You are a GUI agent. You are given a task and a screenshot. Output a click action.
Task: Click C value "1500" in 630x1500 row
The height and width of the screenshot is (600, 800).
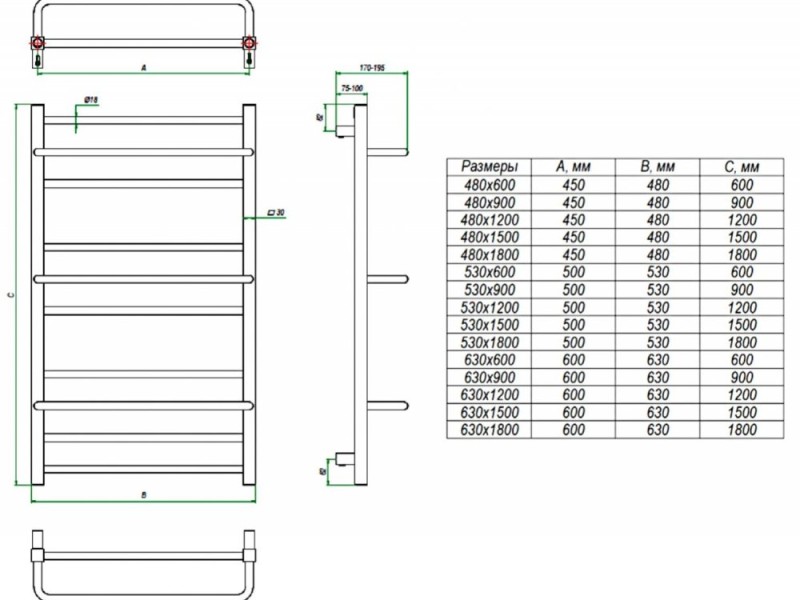click(x=741, y=412)
